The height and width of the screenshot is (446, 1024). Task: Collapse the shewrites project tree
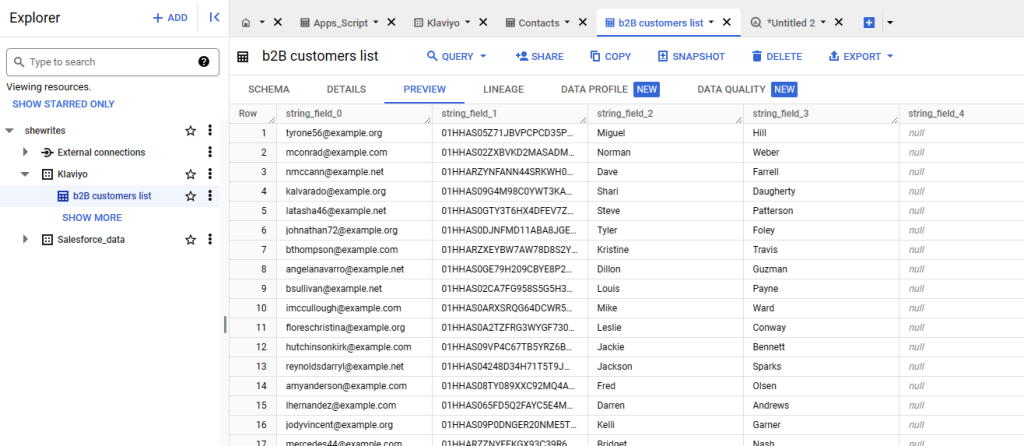click(10, 131)
